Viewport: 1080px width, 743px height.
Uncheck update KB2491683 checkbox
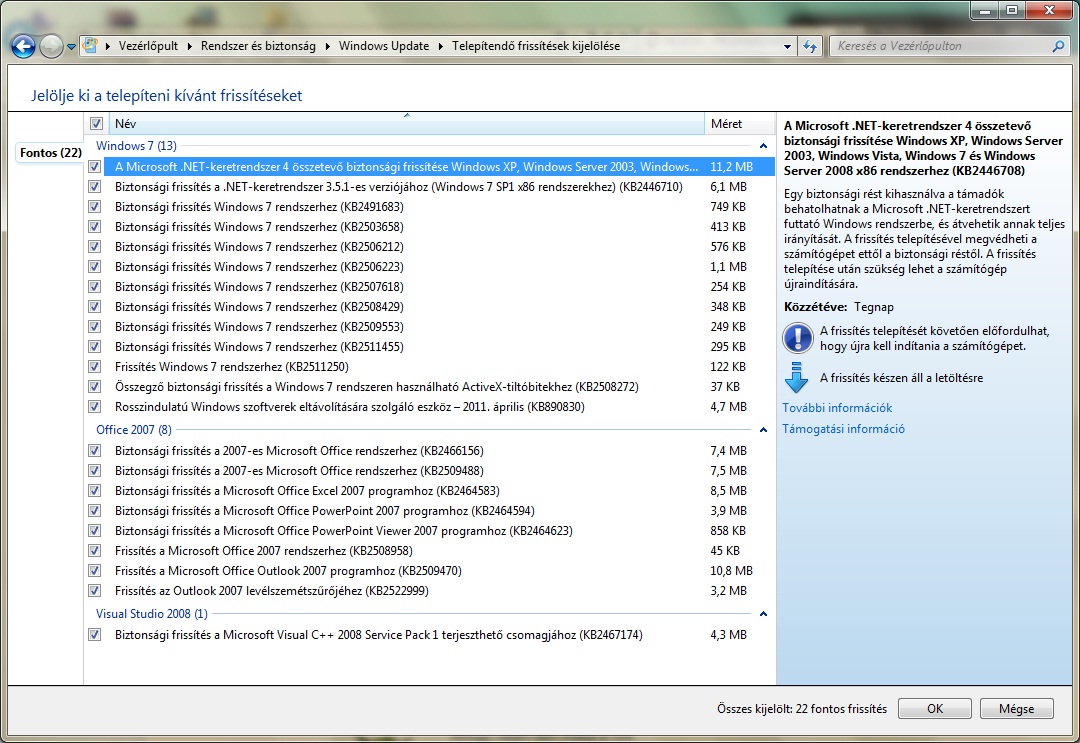pyautogui.click(x=95, y=207)
